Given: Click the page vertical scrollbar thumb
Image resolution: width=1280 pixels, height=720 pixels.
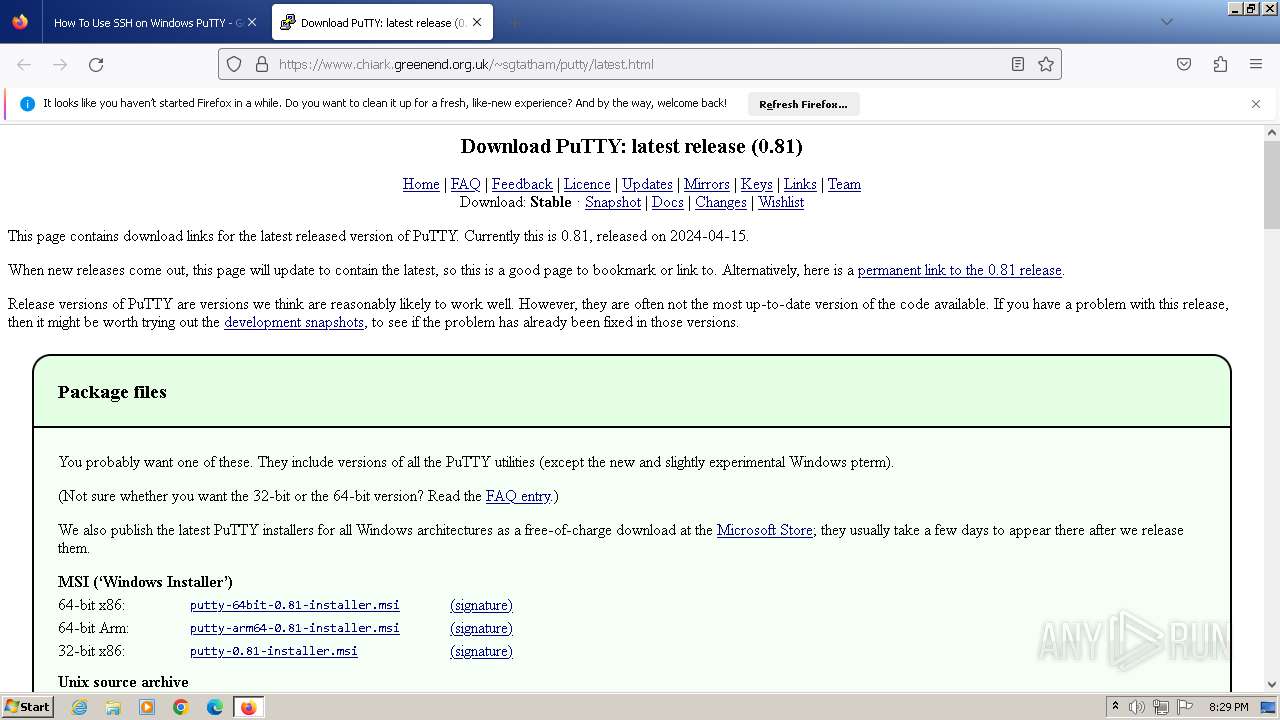Looking at the screenshot, I should pos(1272,185).
